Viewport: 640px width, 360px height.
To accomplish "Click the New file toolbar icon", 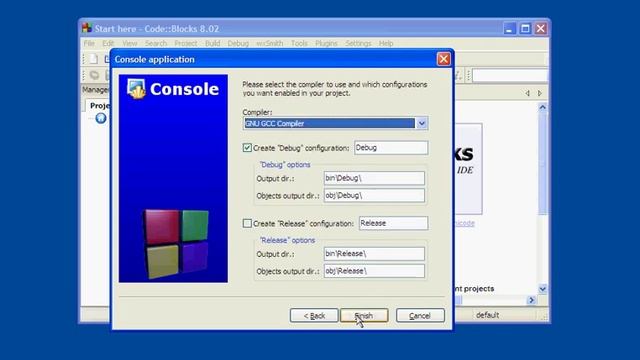I will tap(93, 59).
